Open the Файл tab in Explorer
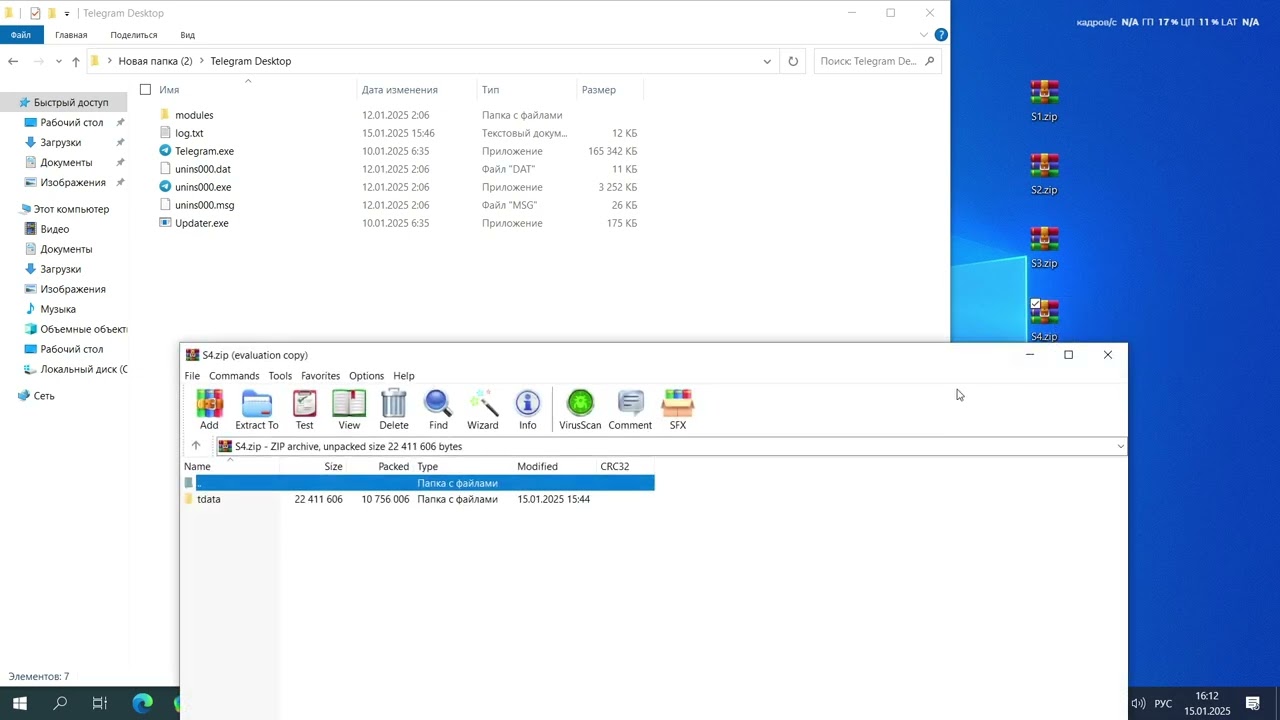Viewport: 1280px width, 720px height. pos(21,35)
